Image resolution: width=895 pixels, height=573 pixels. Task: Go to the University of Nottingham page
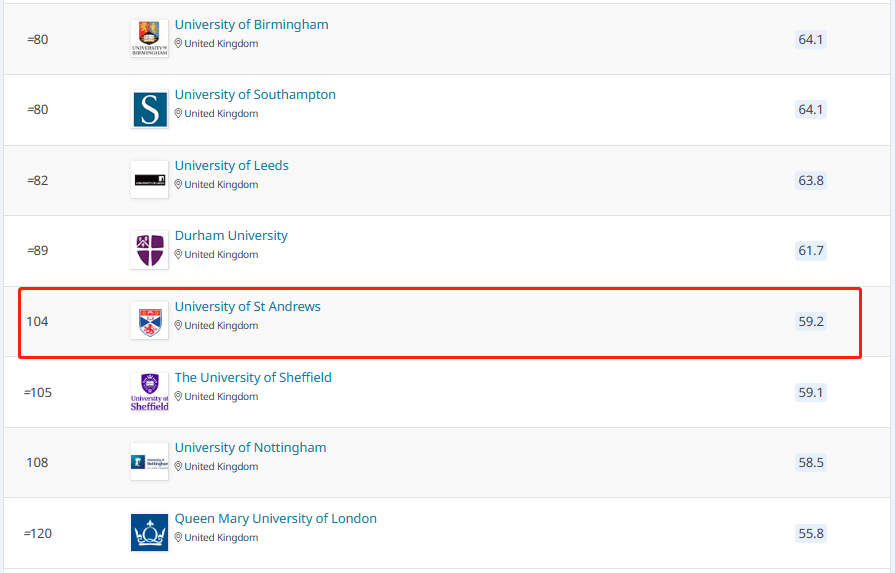tap(250, 448)
